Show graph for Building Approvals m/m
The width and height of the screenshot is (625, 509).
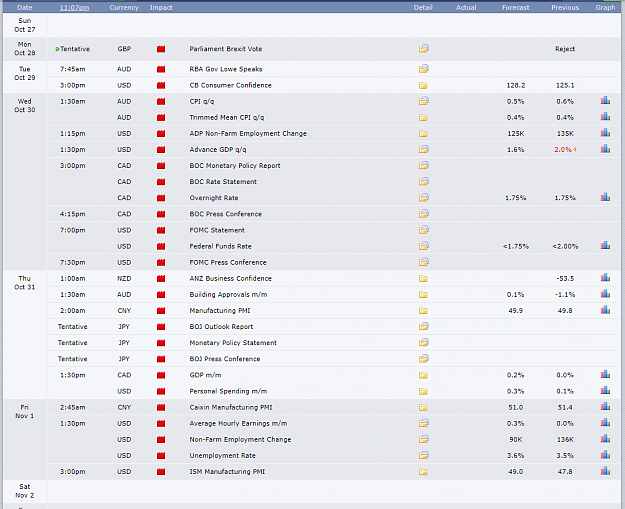pyautogui.click(x=605, y=294)
